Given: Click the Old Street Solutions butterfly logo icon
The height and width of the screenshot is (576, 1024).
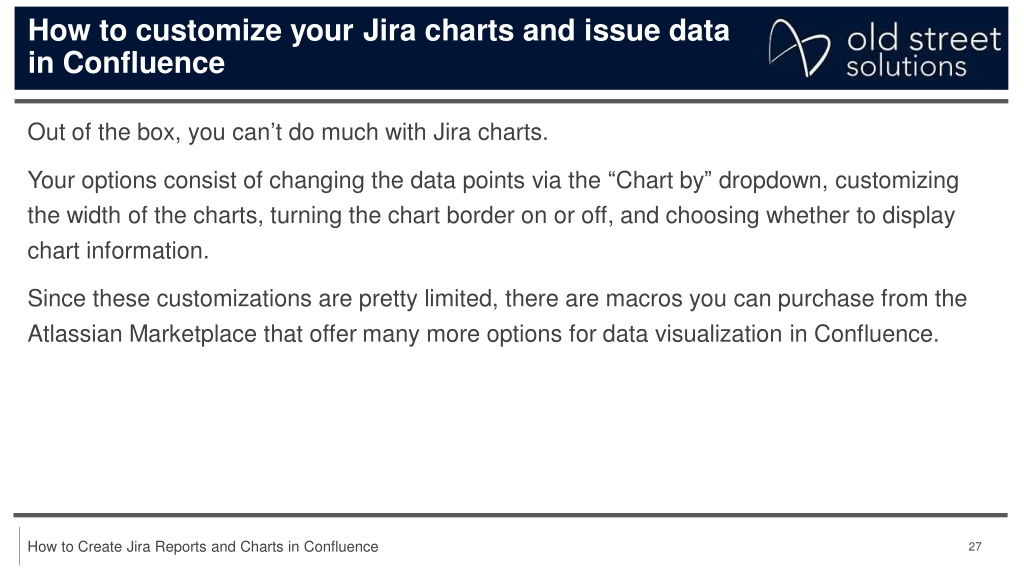Looking at the screenshot, I should [799, 48].
